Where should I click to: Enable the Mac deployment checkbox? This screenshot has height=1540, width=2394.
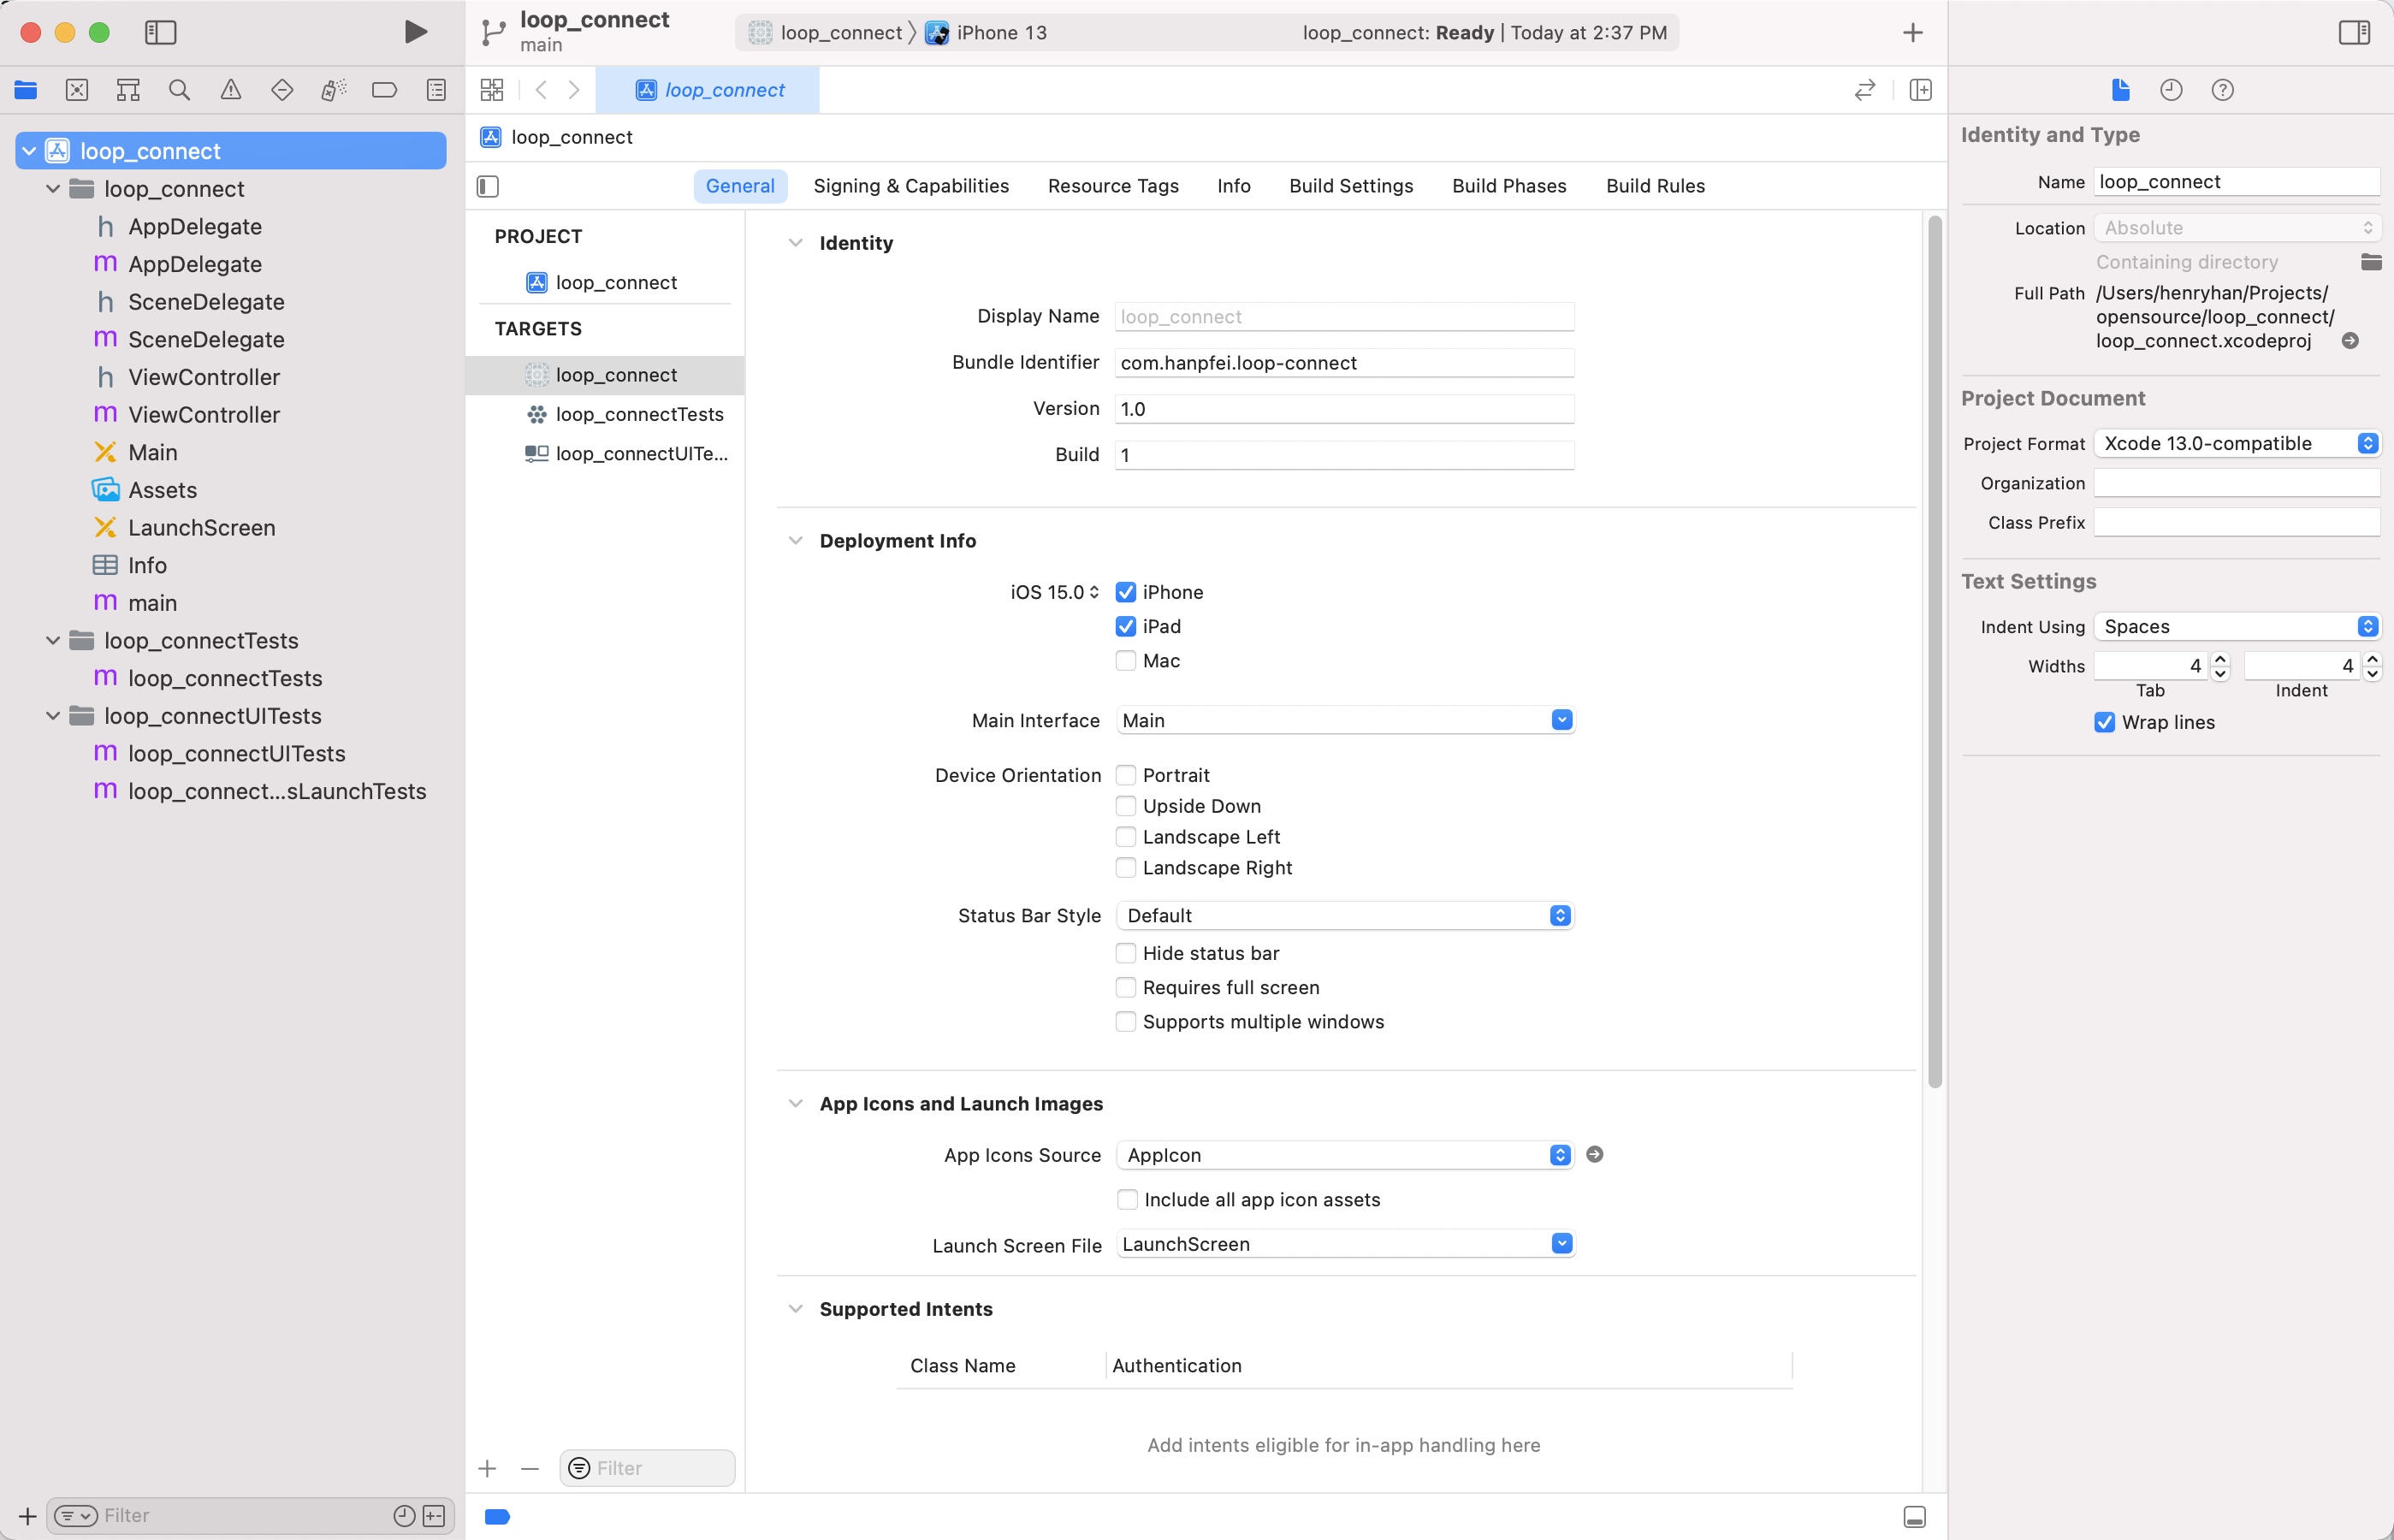point(1126,661)
